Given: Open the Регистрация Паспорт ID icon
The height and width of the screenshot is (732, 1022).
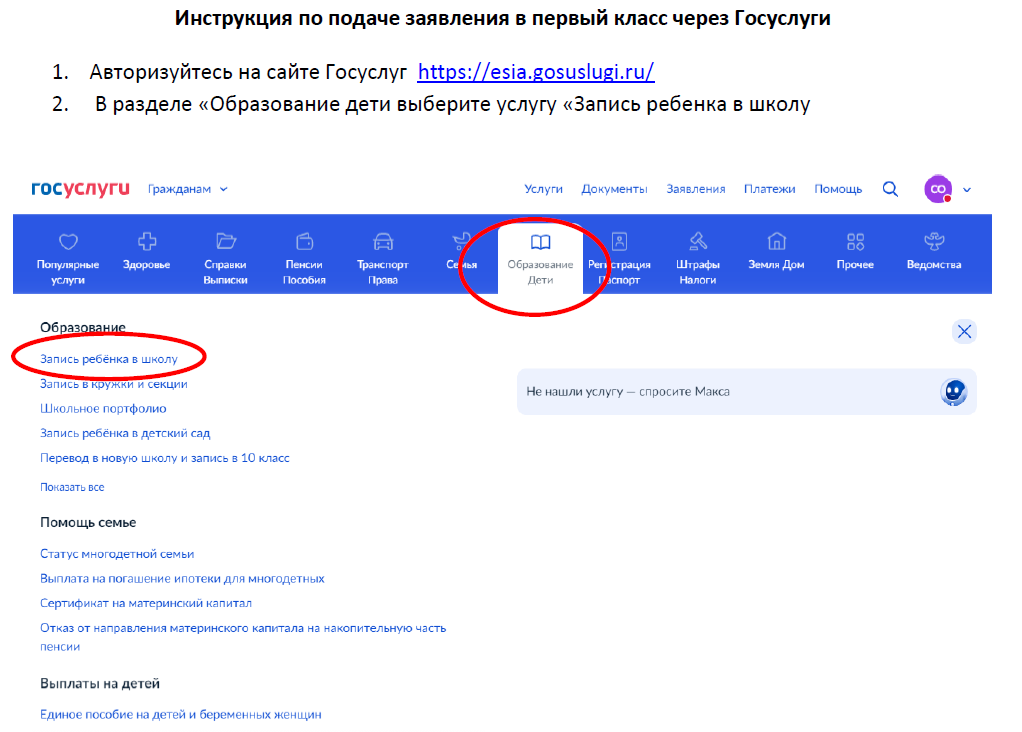Looking at the screenshot, I should click(x=619, y=242).
